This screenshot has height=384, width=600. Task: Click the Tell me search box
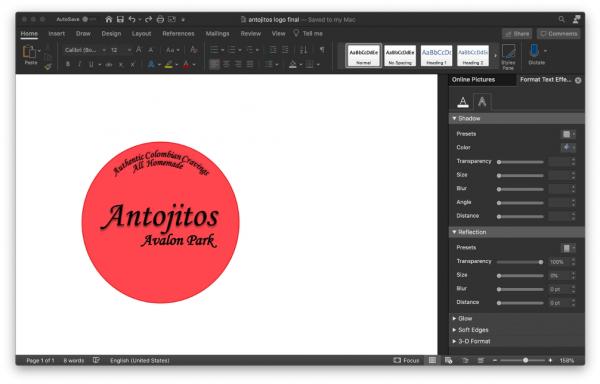(x=308, y=34)
